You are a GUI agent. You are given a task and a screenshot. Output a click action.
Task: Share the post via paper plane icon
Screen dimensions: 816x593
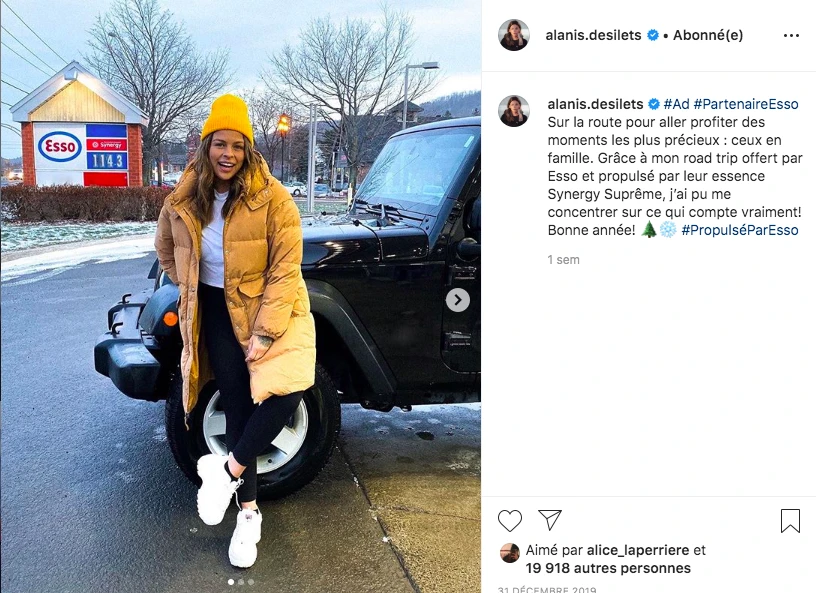pyautogui.click(x=550, y=520)
